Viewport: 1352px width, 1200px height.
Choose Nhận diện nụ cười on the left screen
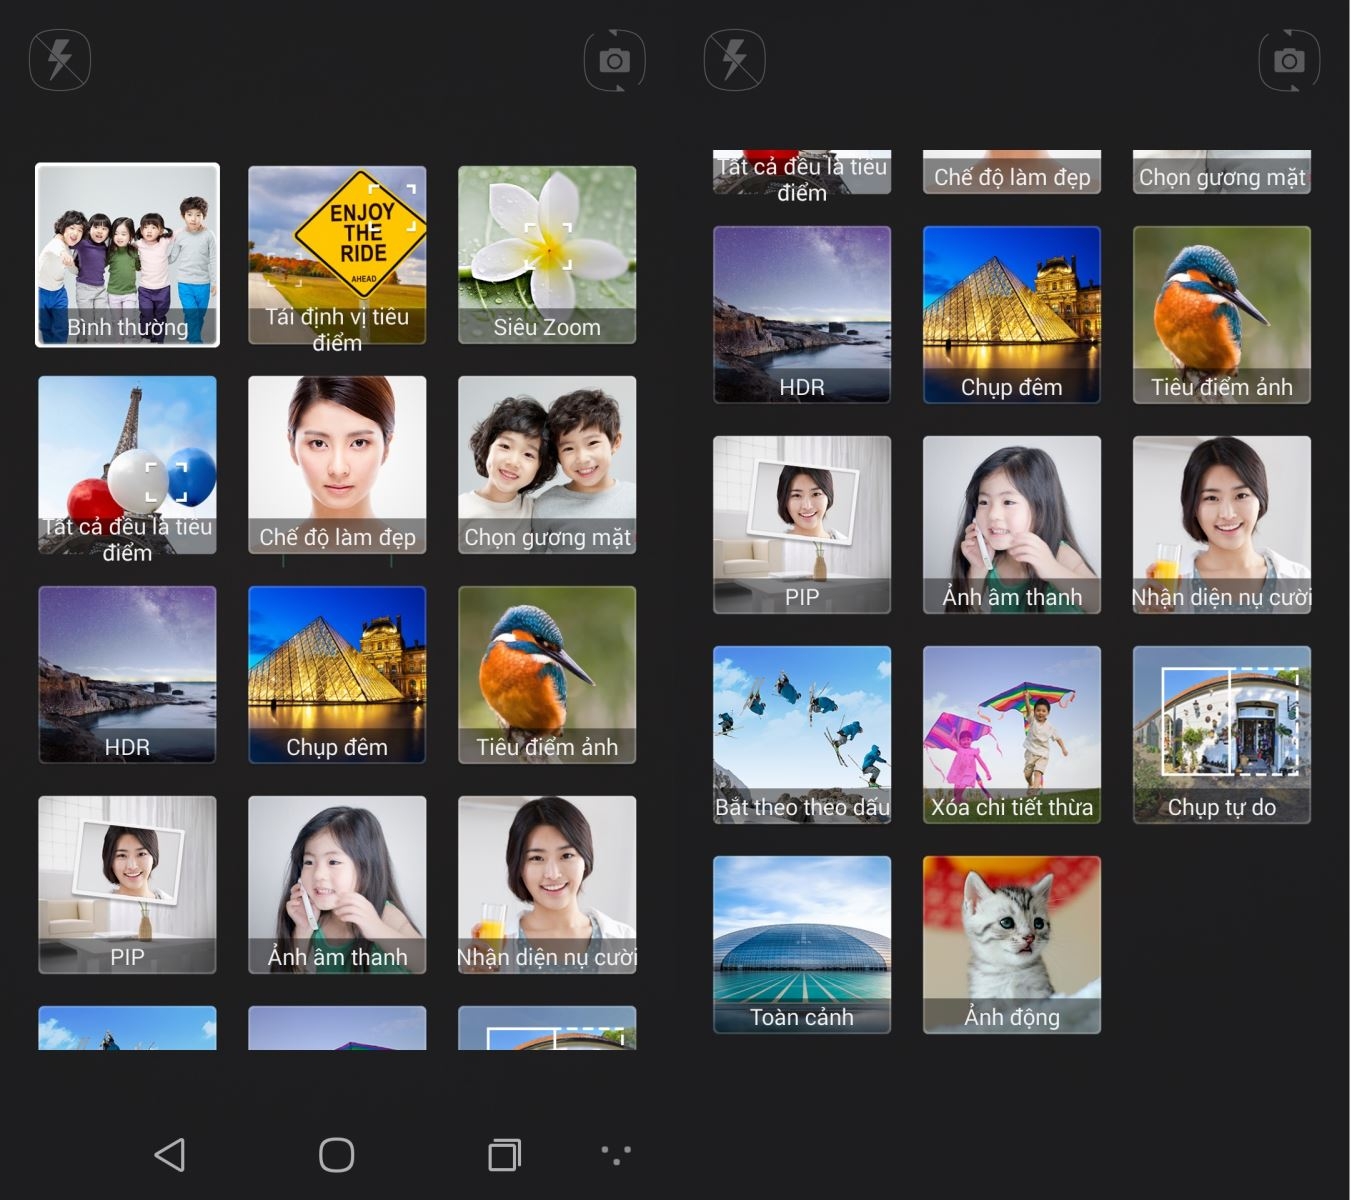pyautogui.click(x=547, y=885)
